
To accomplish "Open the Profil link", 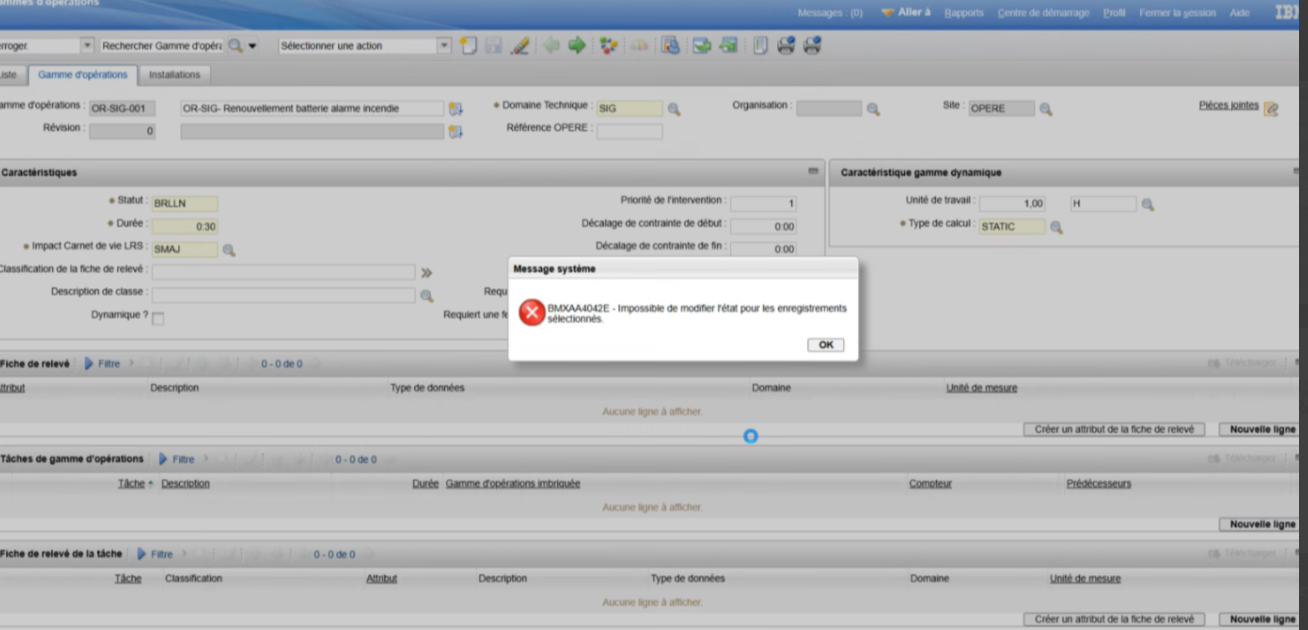I will point(1114,13).
